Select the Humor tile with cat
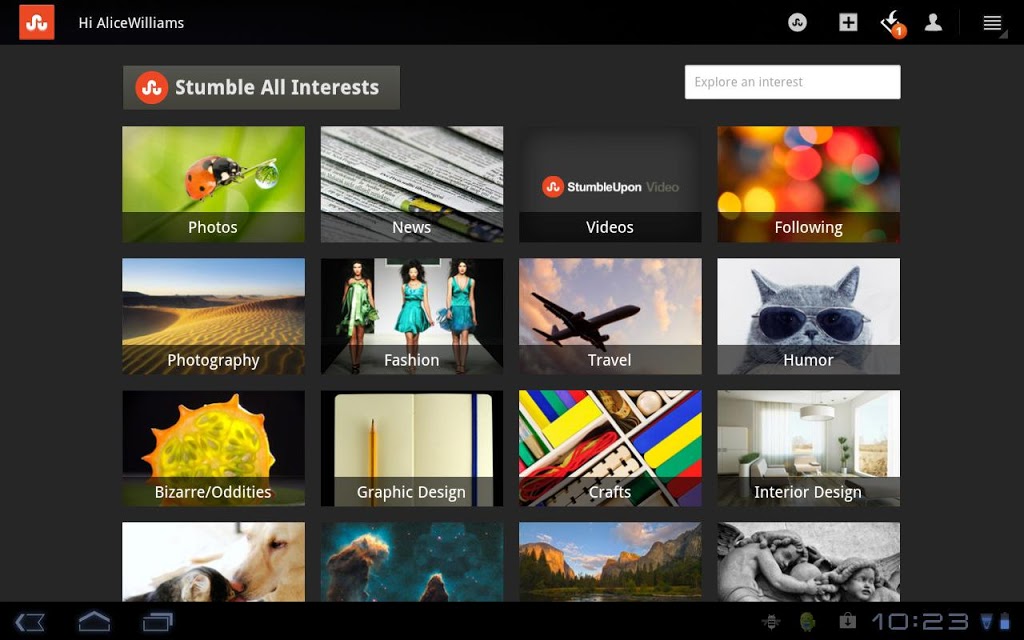The image size is (1024, 640). pos(808,316)
